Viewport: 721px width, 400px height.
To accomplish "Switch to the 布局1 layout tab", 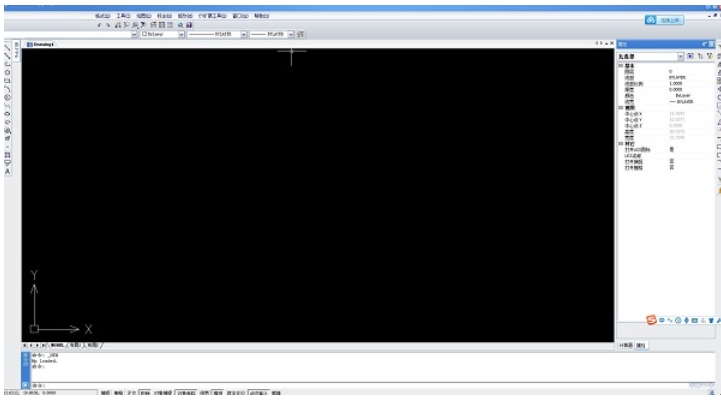I will [77, 345].
